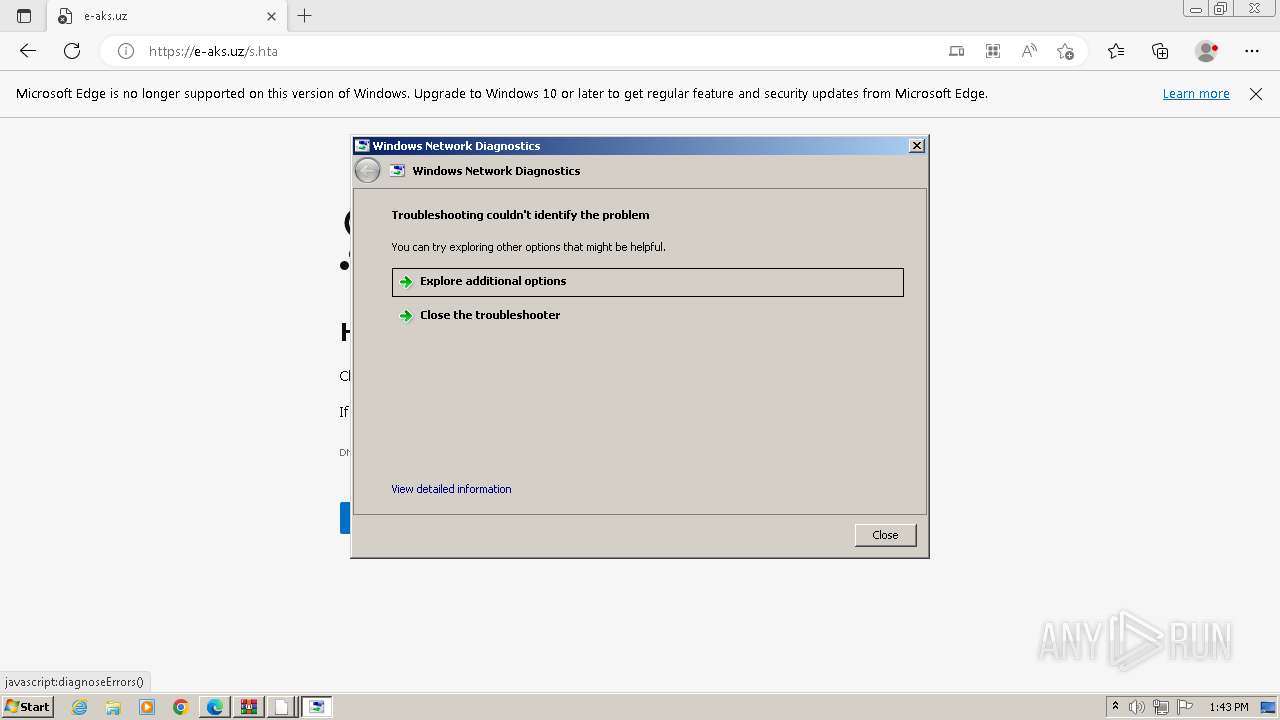
Task: Open the Favorites list
Action: [x=1116, y=51]
